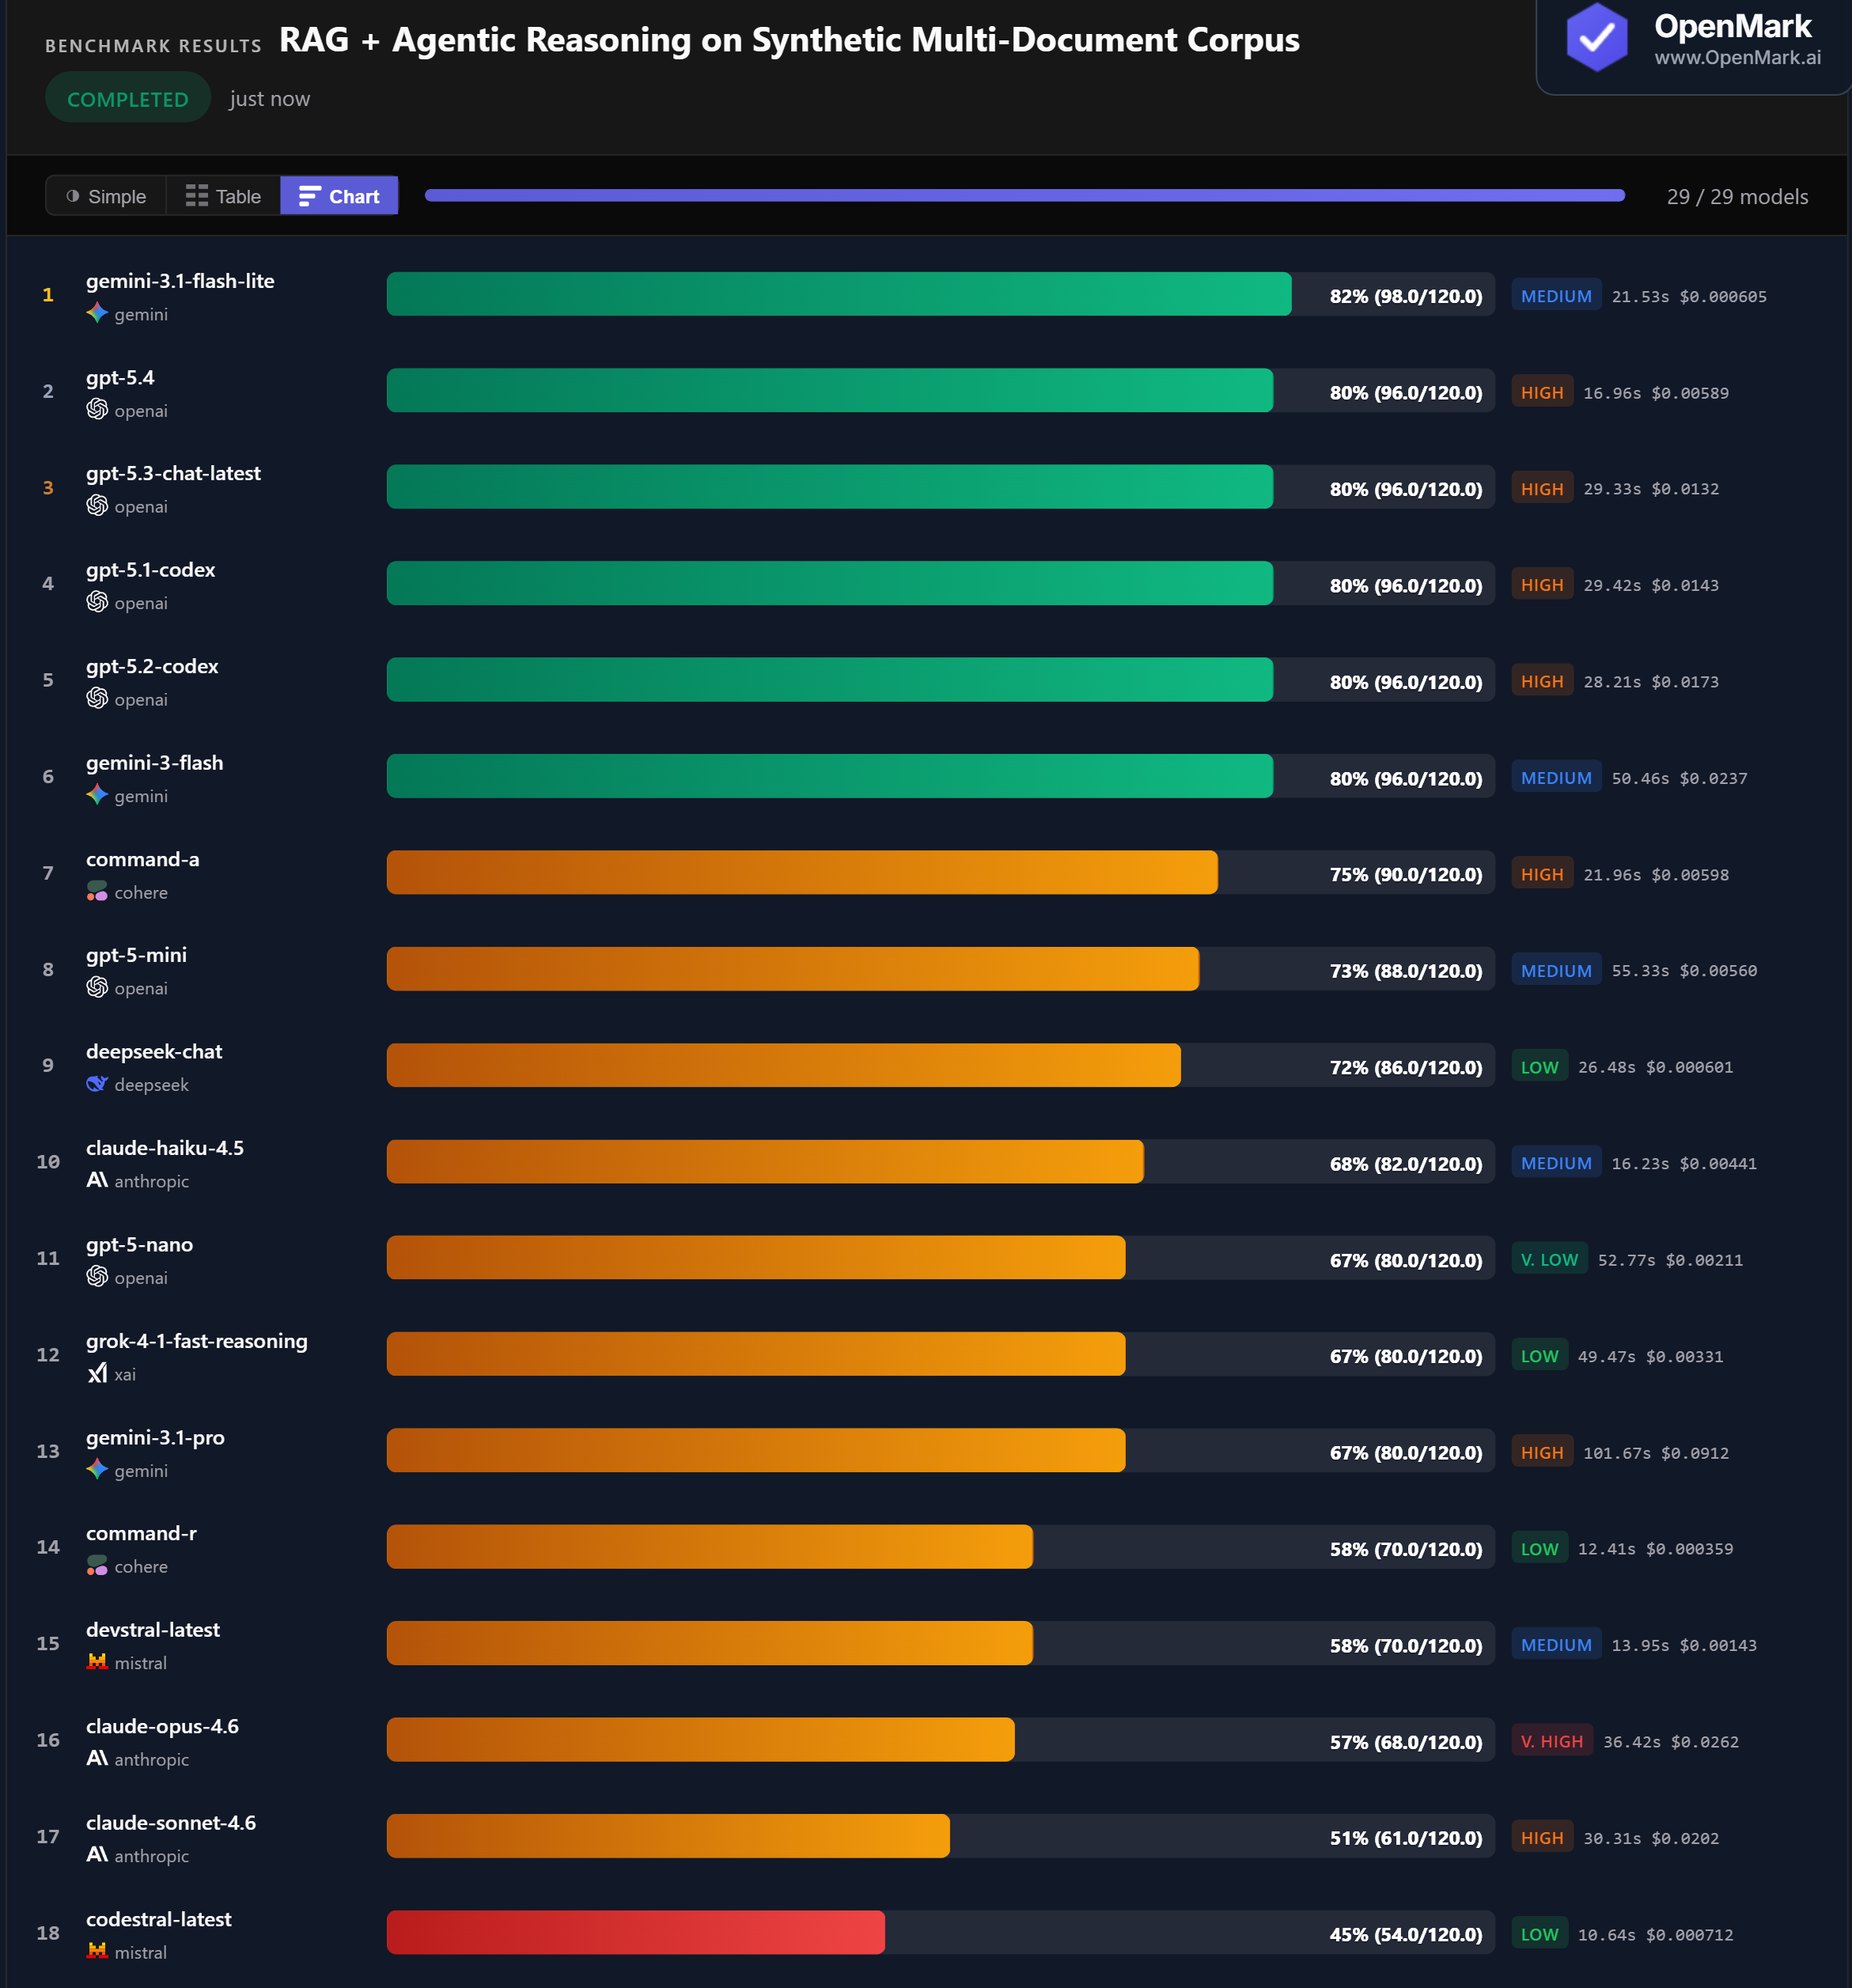This screenshot has width=1852, height=1988.
Task: Click the 29/29 models progress bar
Action: (1024, 196)
